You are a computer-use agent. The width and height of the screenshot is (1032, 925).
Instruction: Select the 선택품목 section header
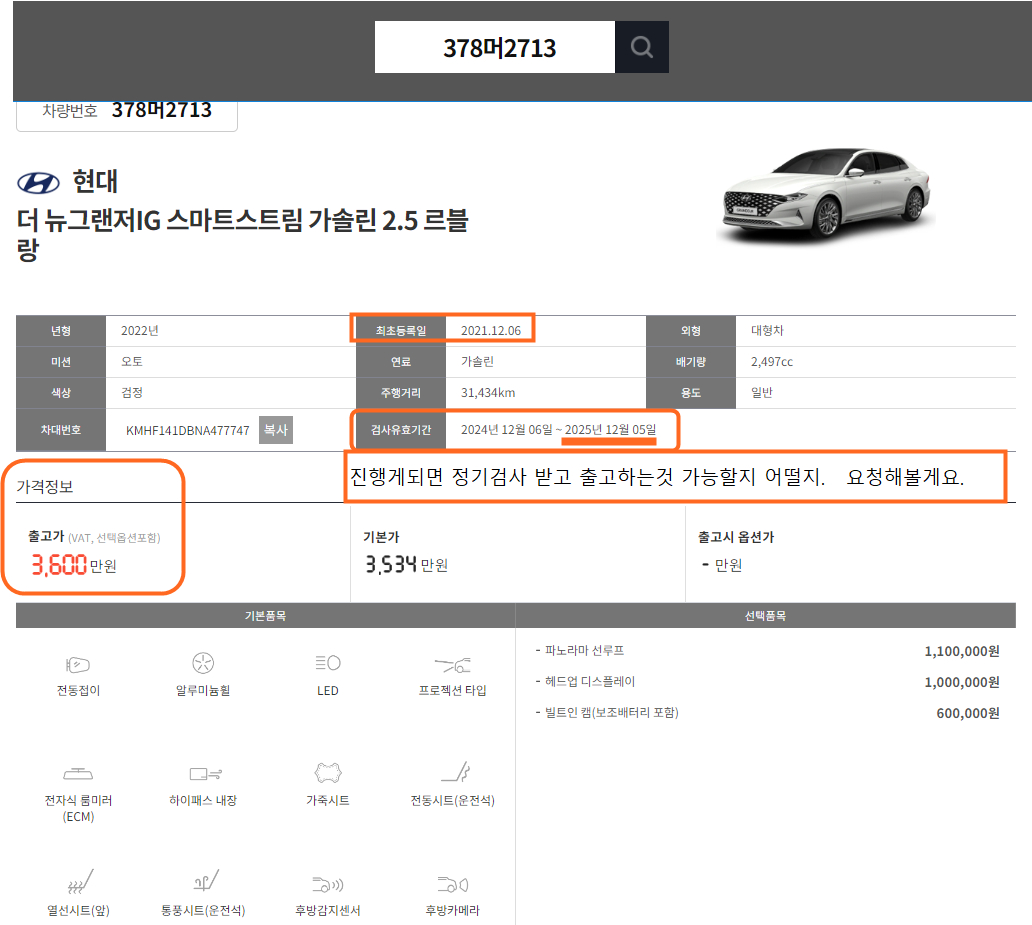(766, 616)
